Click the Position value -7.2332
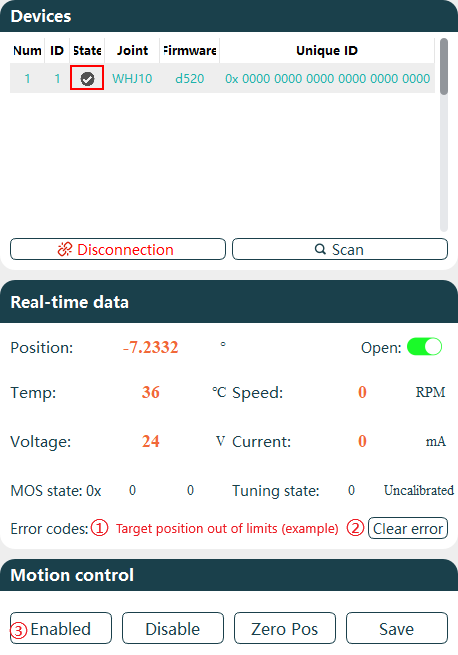The height and width of the screenshot is (655, 458). click(151, 348)
